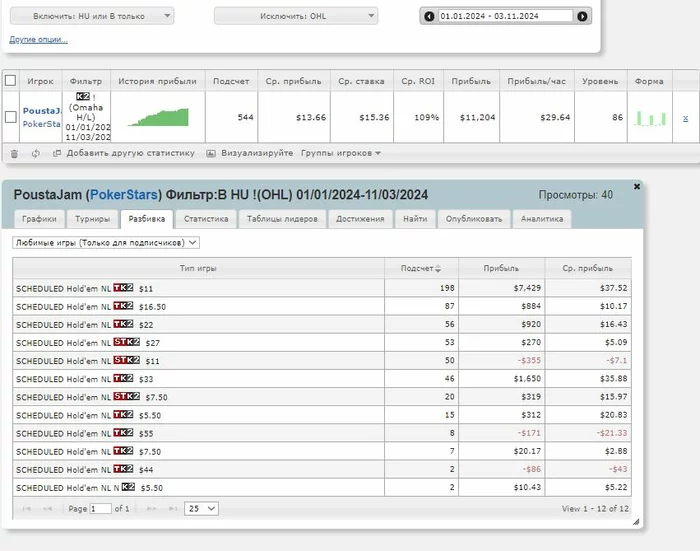Close the PoustaJam details popup
Viewport: 700px width, 551px height.
coord(637,186)
